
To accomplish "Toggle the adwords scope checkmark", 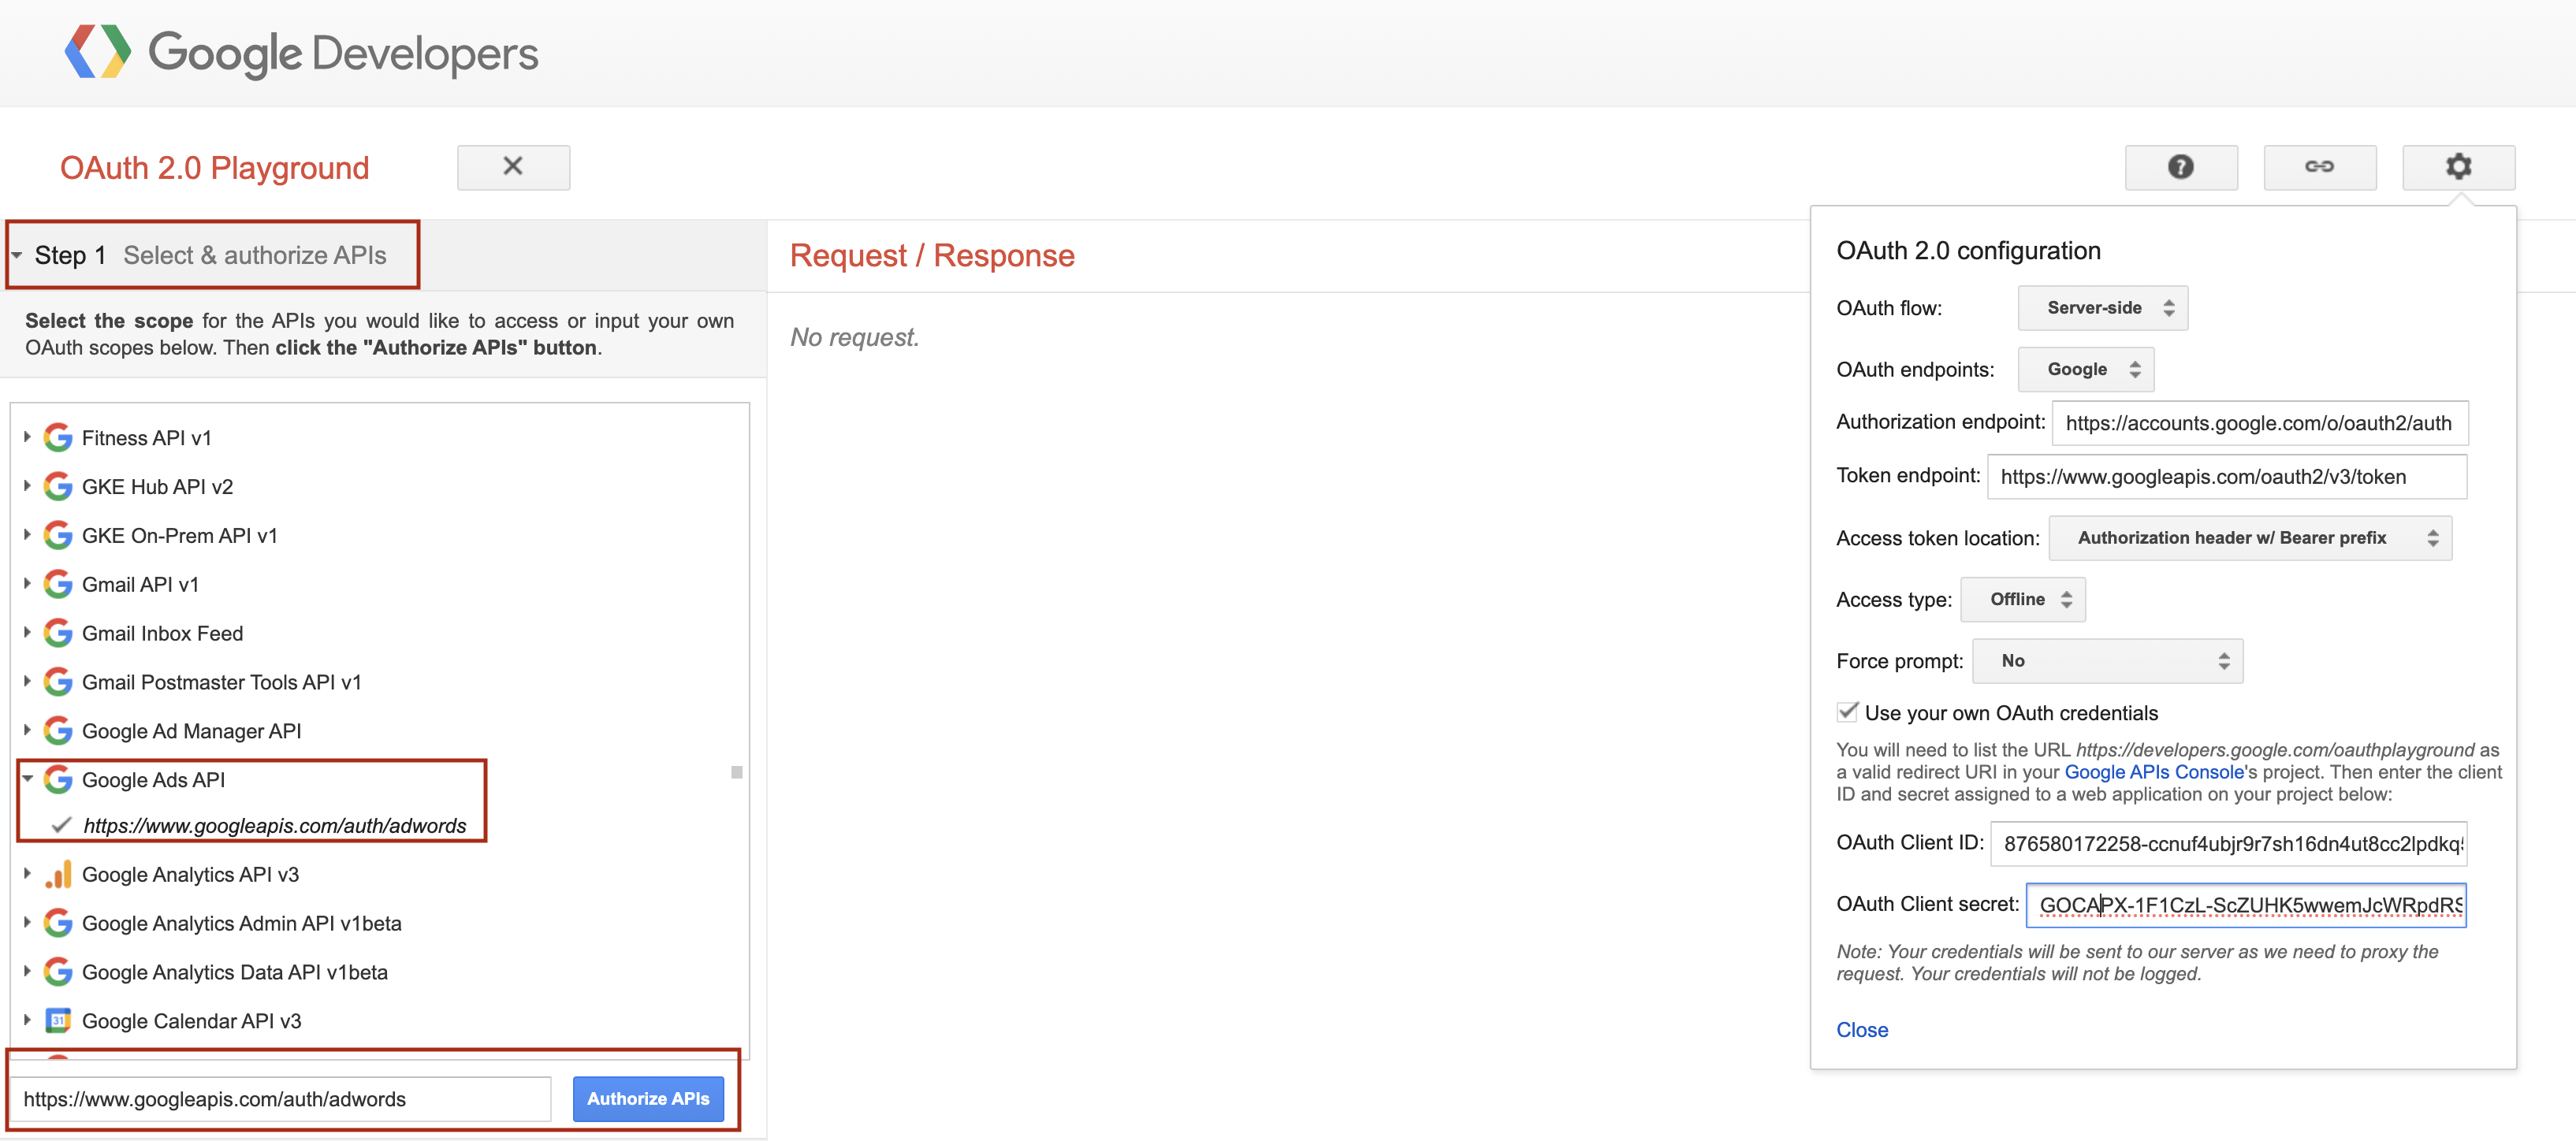I will click(x=62, y=825).
